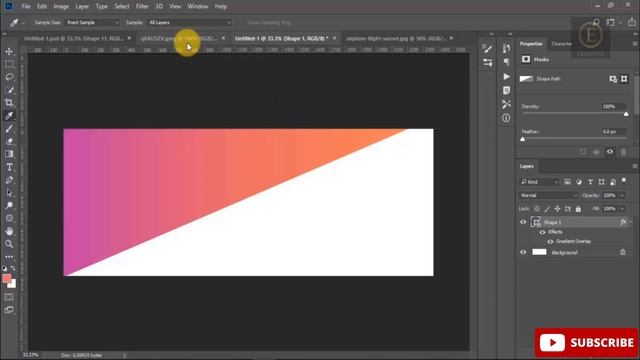Open the Opacity slider dropdown arrow
The image size is (640, 360).
[x=622, y=196]
